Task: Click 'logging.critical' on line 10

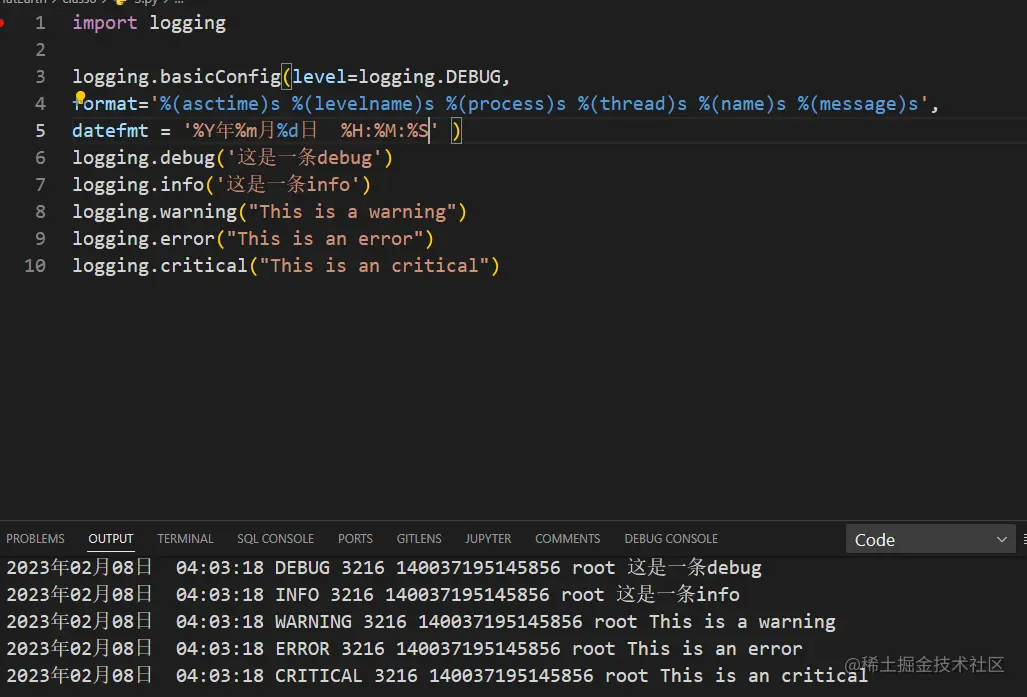Action: point(160,265)
